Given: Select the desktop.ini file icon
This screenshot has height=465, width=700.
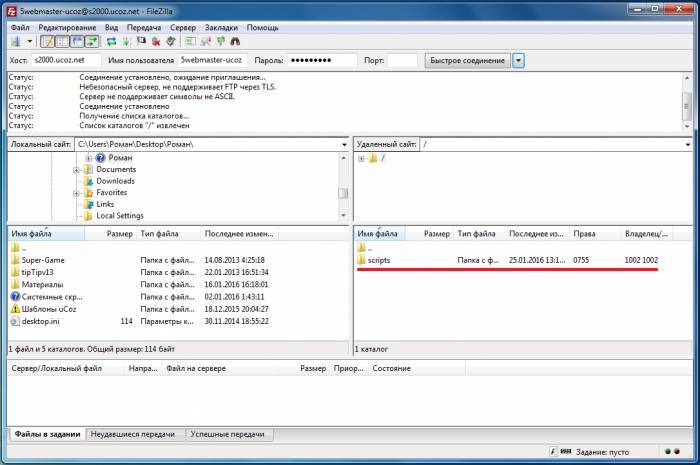Looking at the screenshot, I should point(16,321).
